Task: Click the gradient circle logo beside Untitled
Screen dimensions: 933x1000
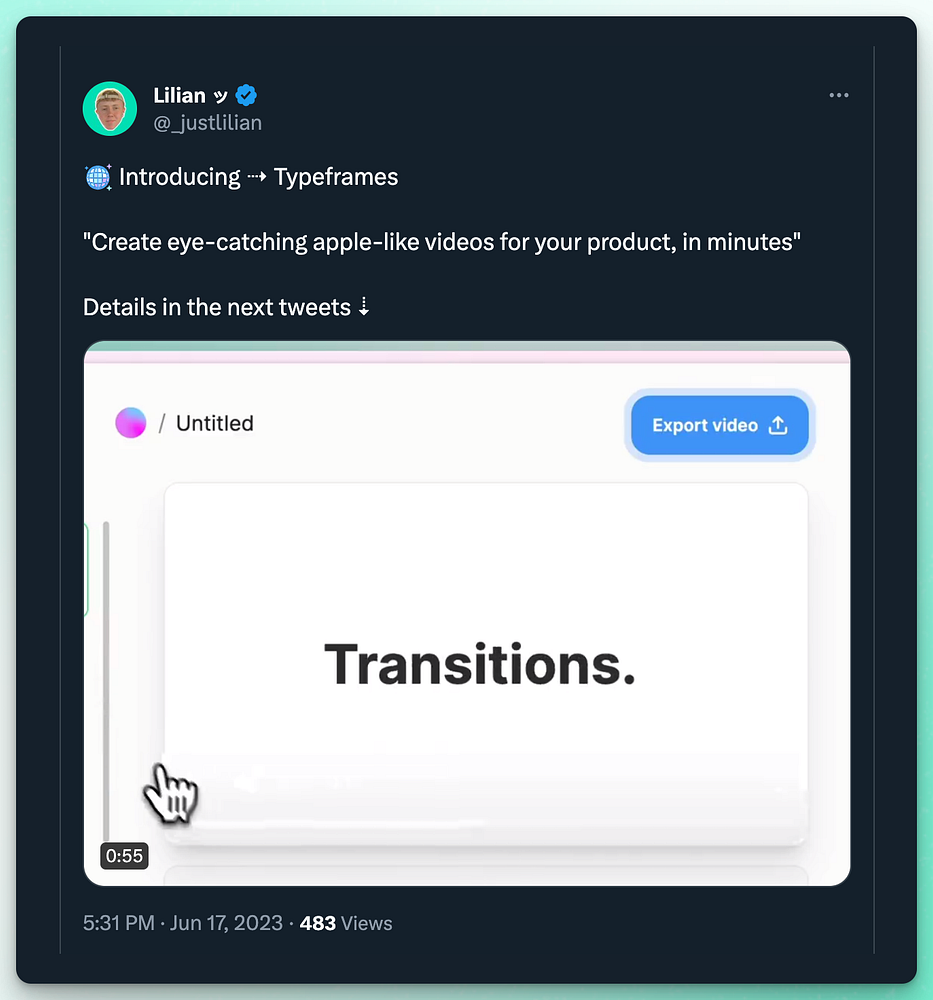Action: pos(131,423)
